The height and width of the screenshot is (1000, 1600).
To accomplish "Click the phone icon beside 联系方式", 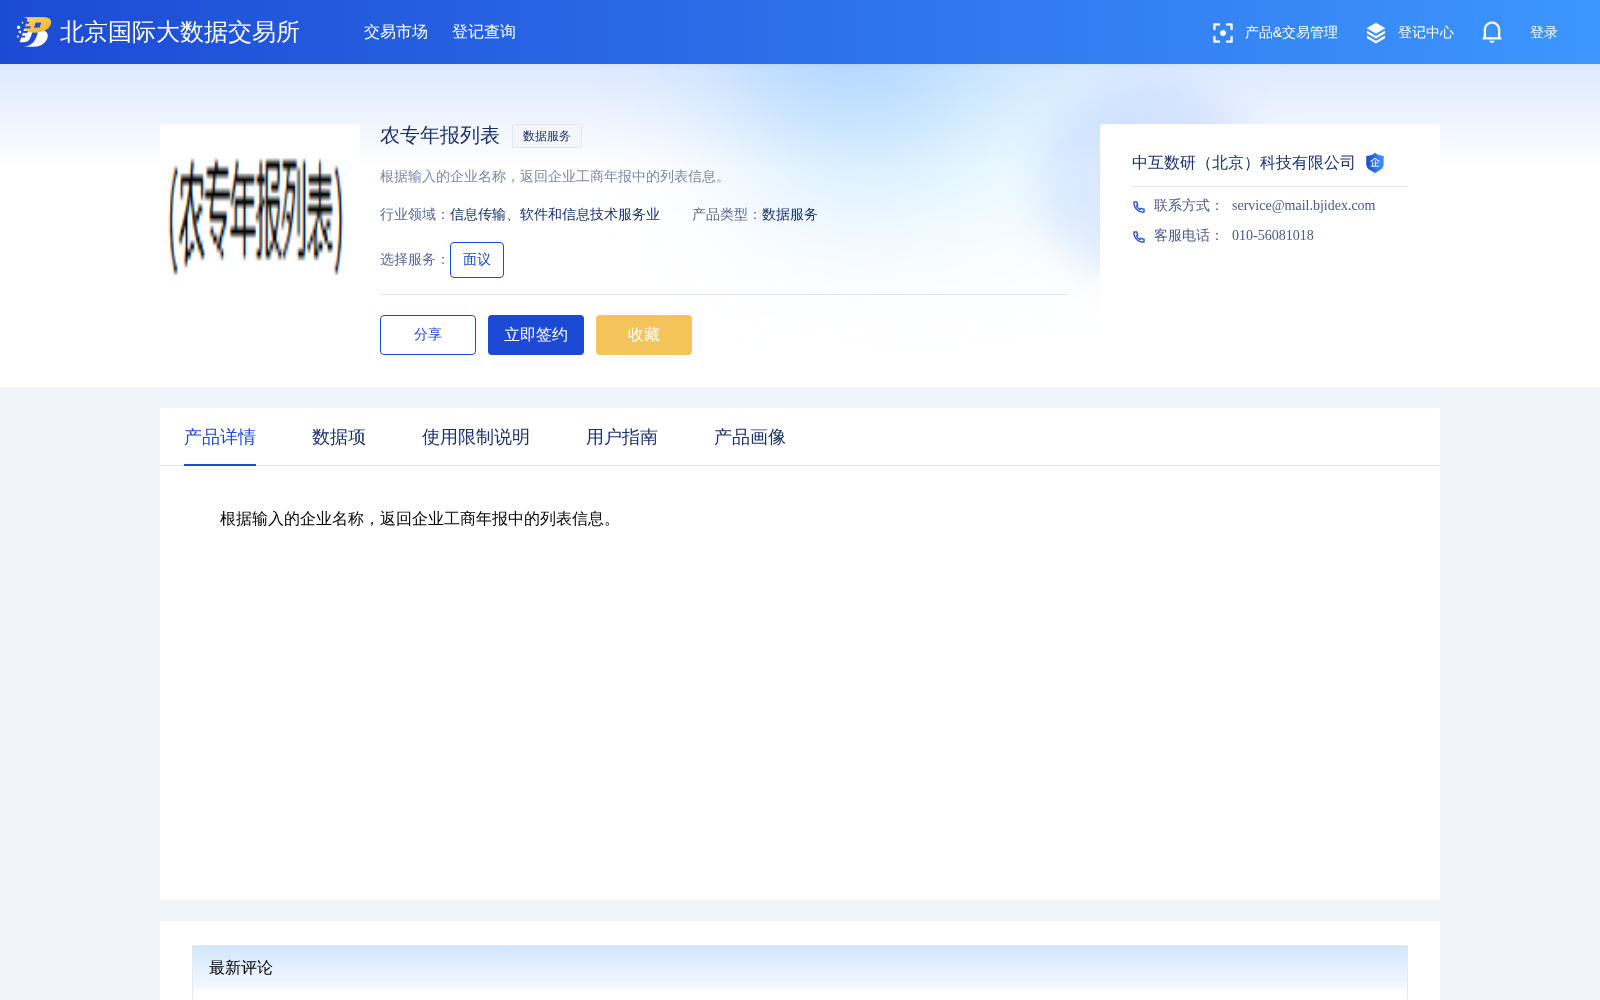I will pos(1139,206).
